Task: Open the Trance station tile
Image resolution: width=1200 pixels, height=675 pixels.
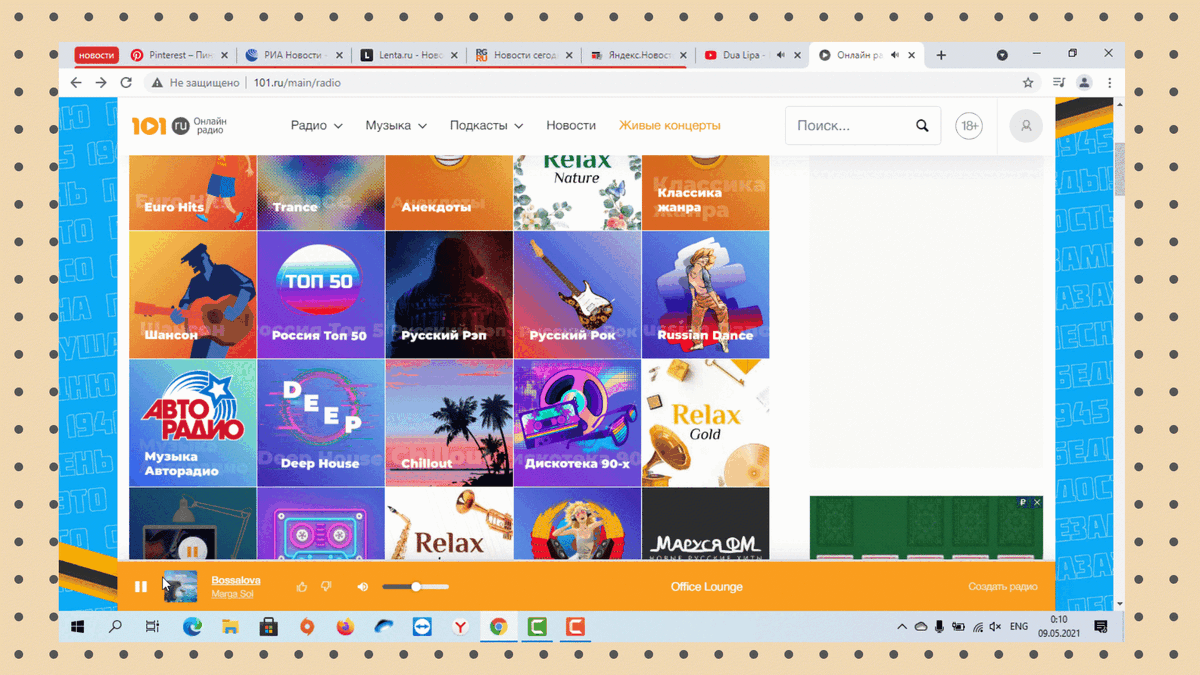Action: point(321,193)
